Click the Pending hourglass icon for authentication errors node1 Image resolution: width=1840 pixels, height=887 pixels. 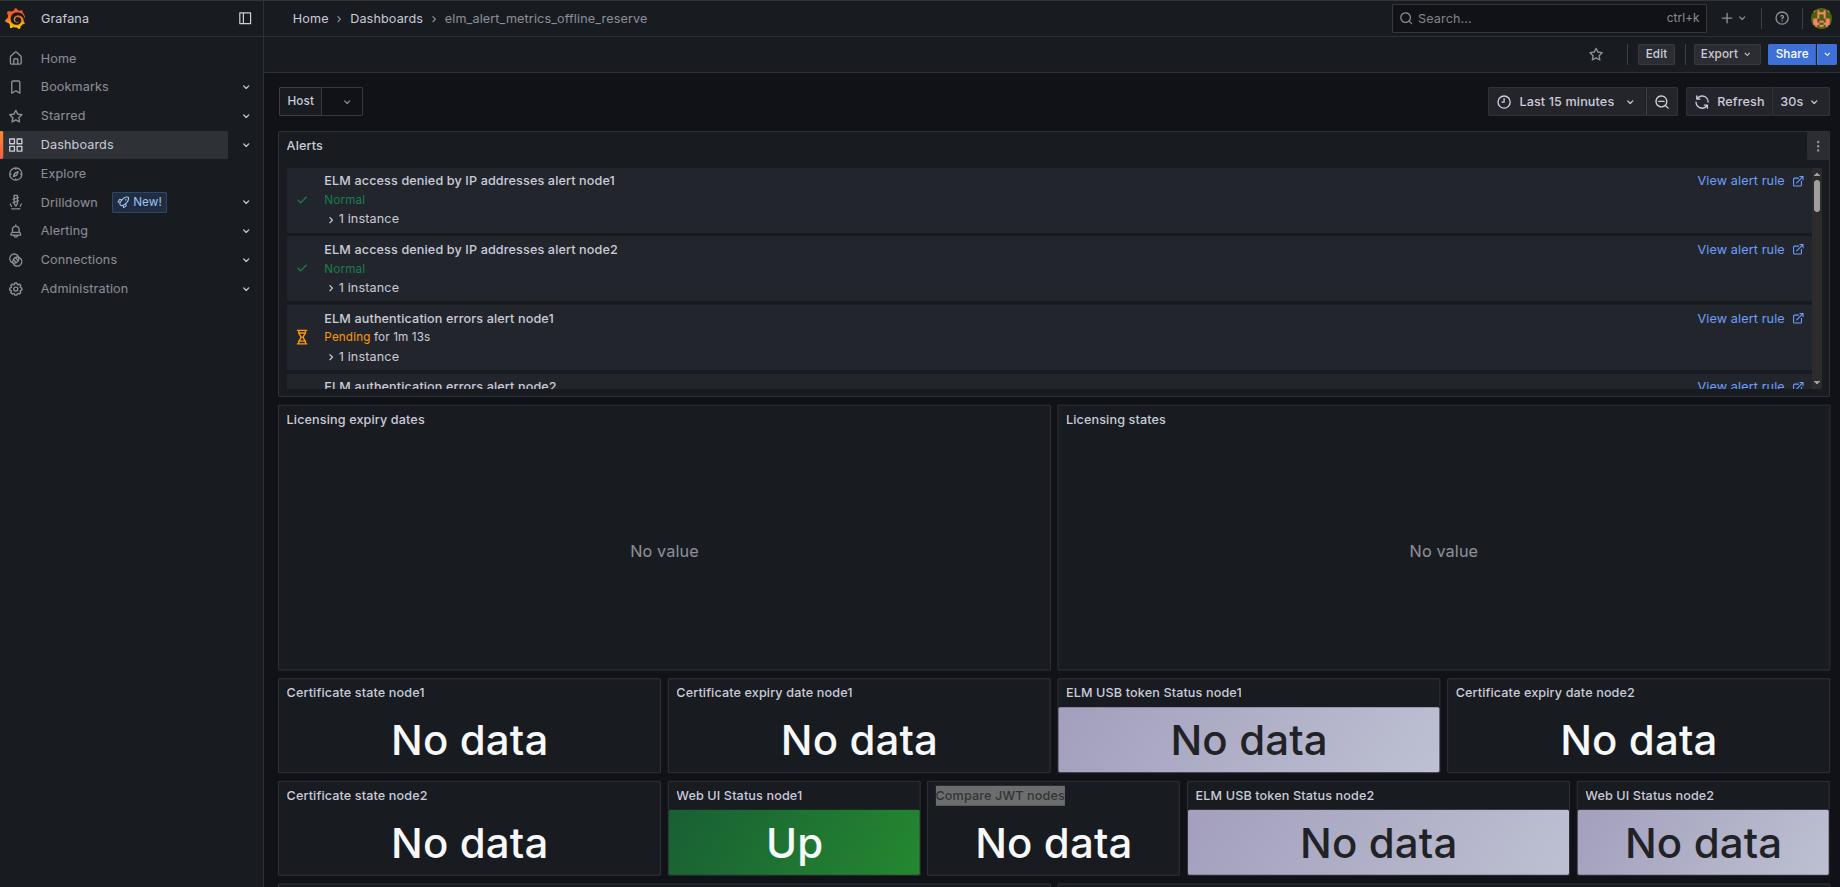click(x=302, y=338)
